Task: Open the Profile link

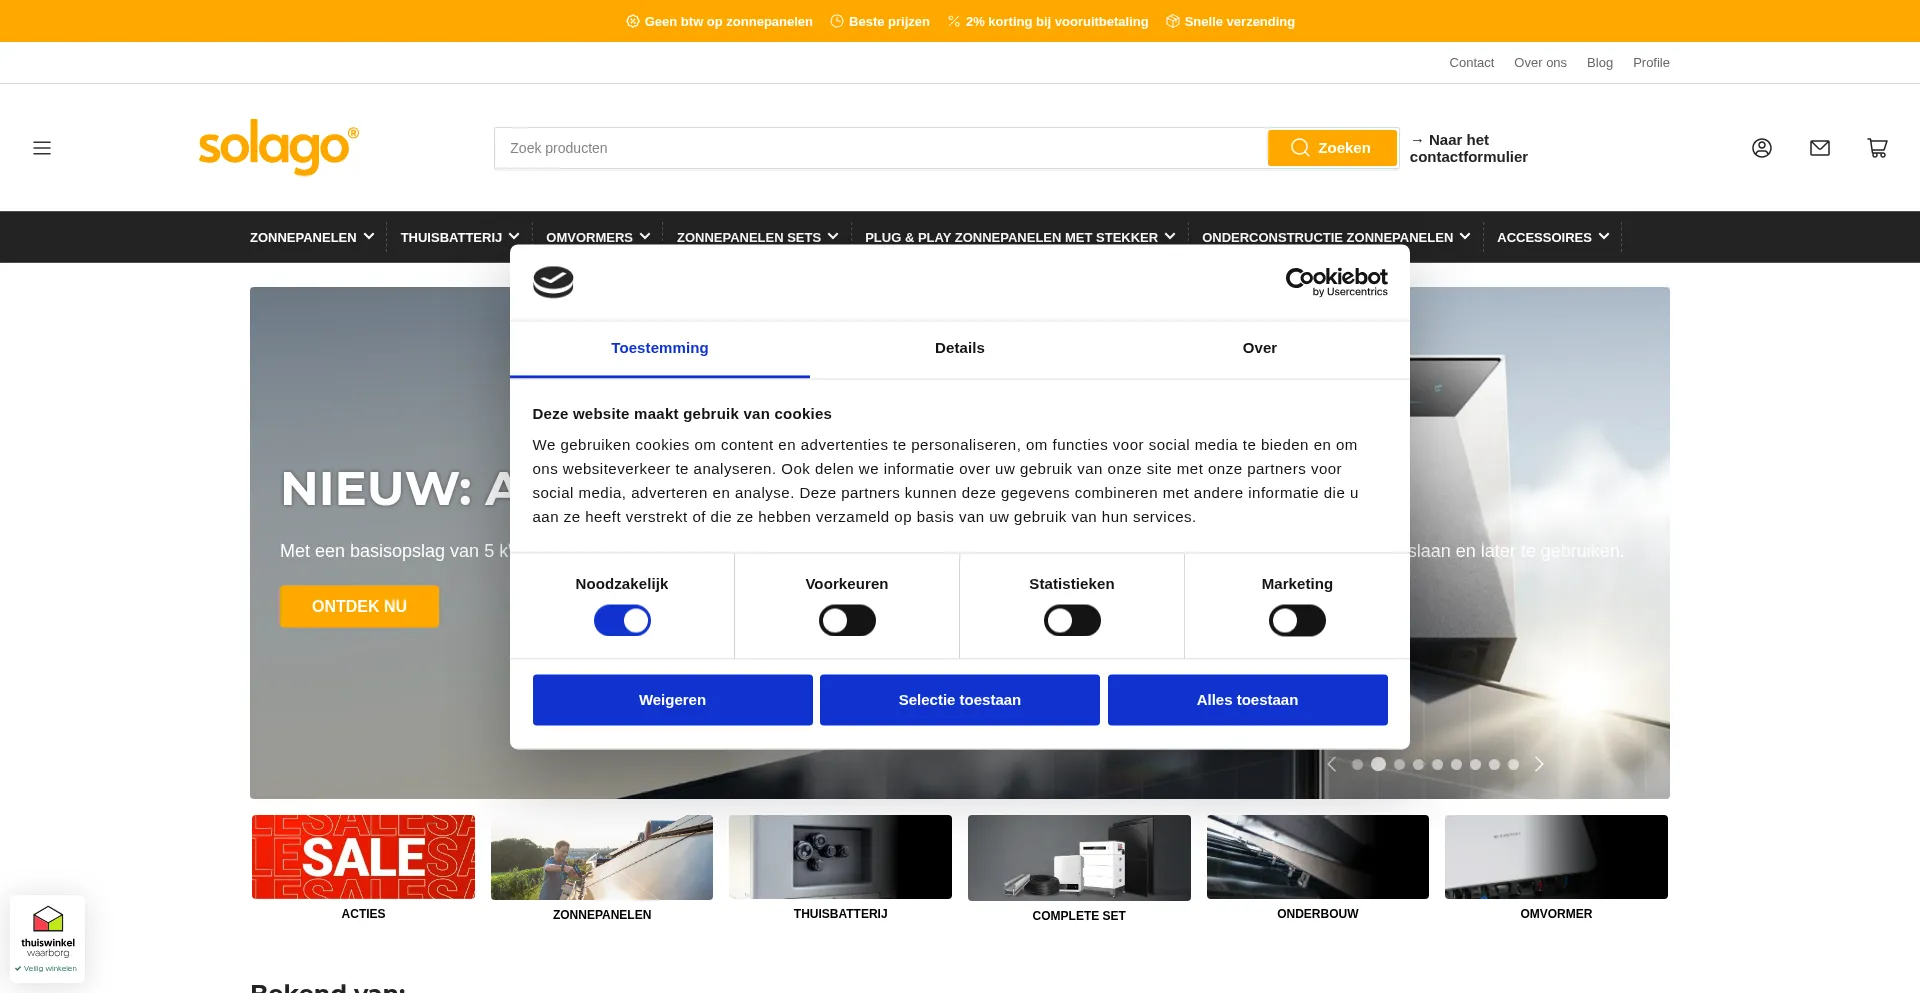Action: (1651, 63)
